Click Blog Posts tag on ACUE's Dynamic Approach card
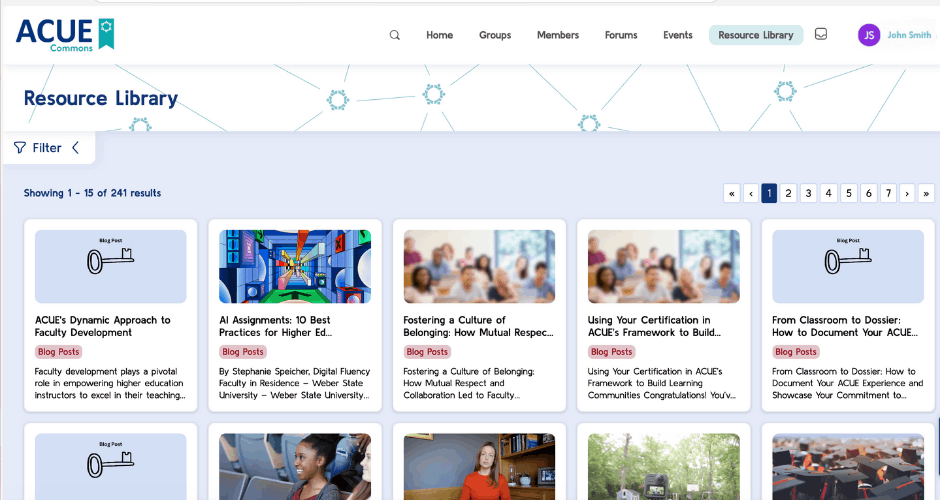Screen dimensions: 940x500 coord(59,352)
